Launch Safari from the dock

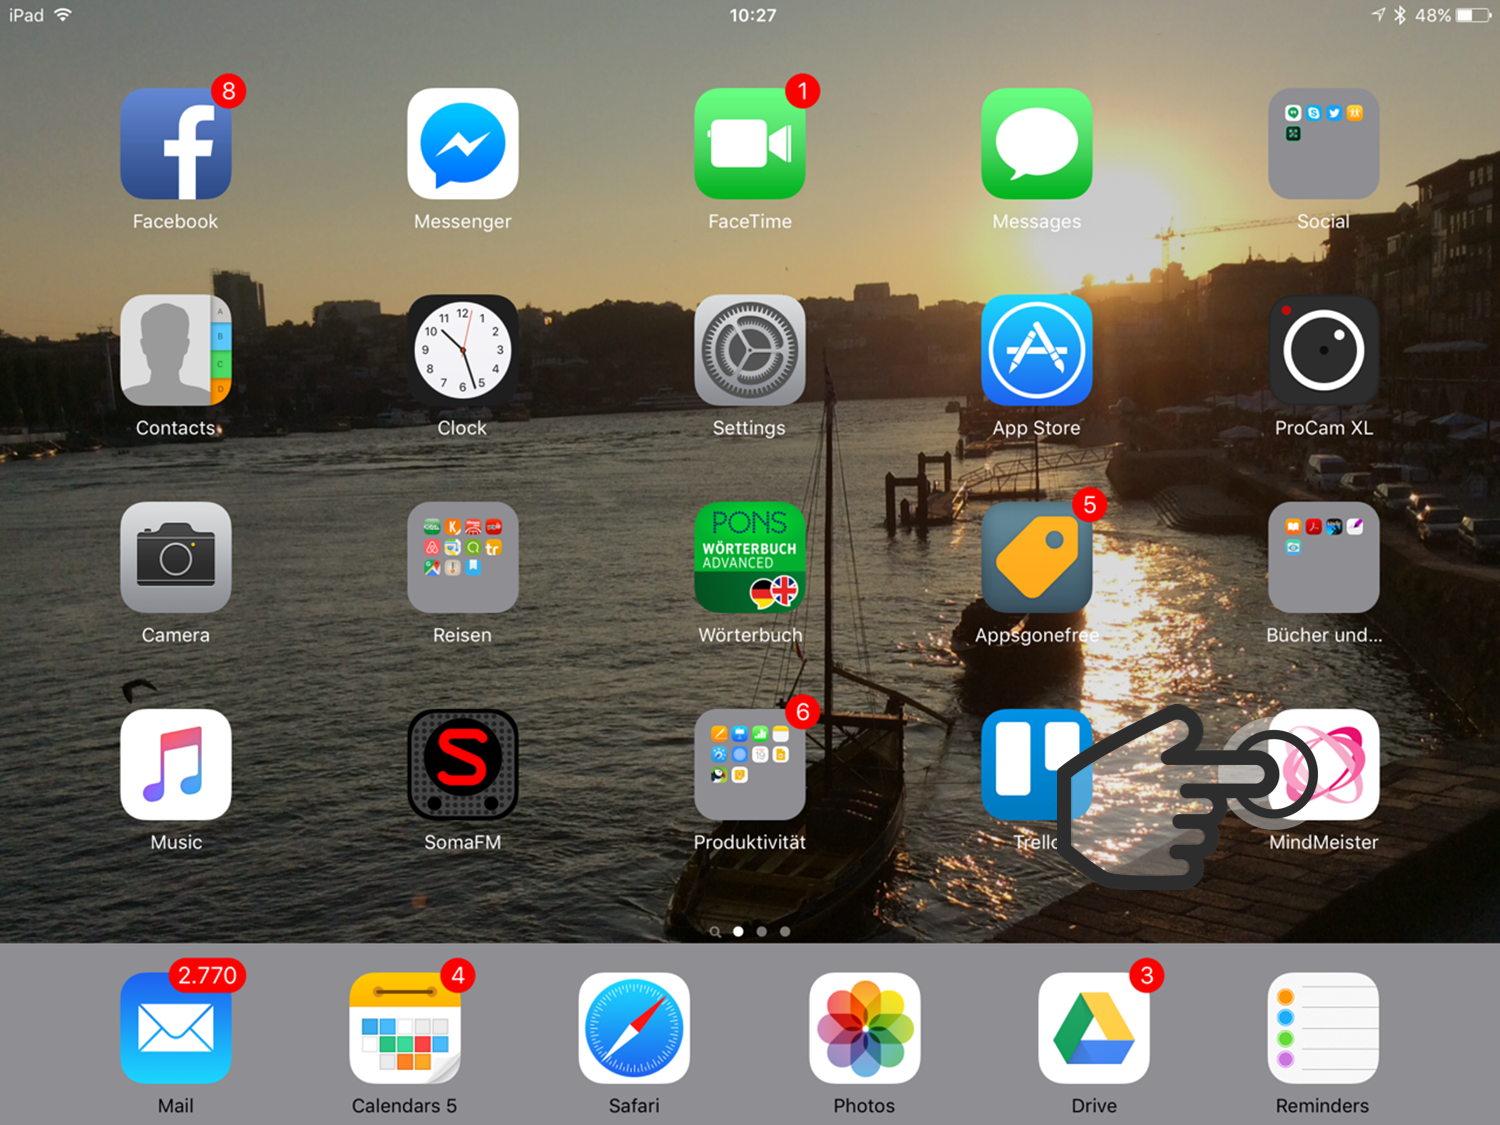click(x=634, y=1028)
